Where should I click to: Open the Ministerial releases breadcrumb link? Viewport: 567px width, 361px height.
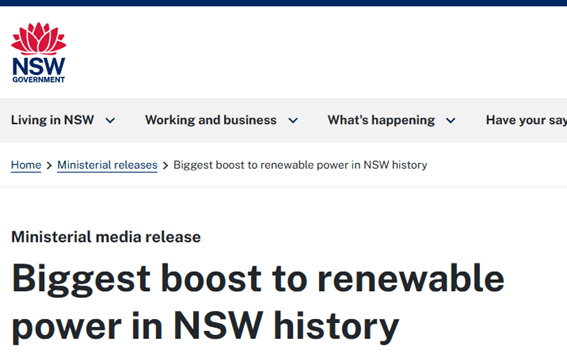point(107,165)
